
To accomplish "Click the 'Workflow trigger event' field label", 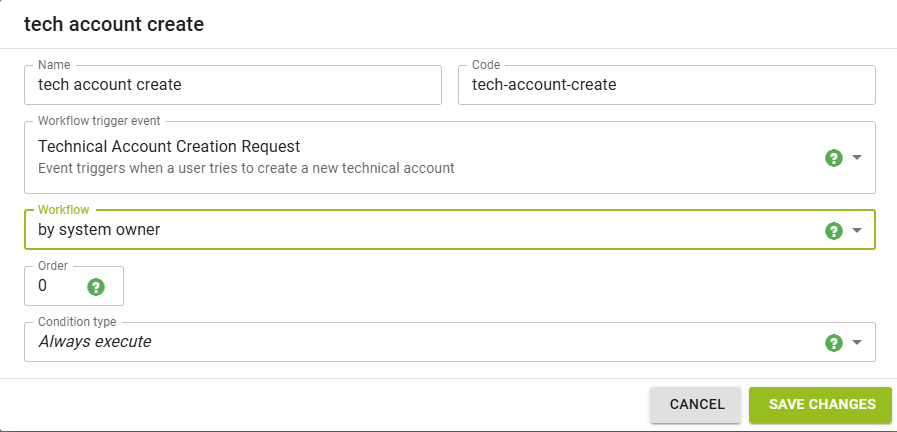I will 99,121.
